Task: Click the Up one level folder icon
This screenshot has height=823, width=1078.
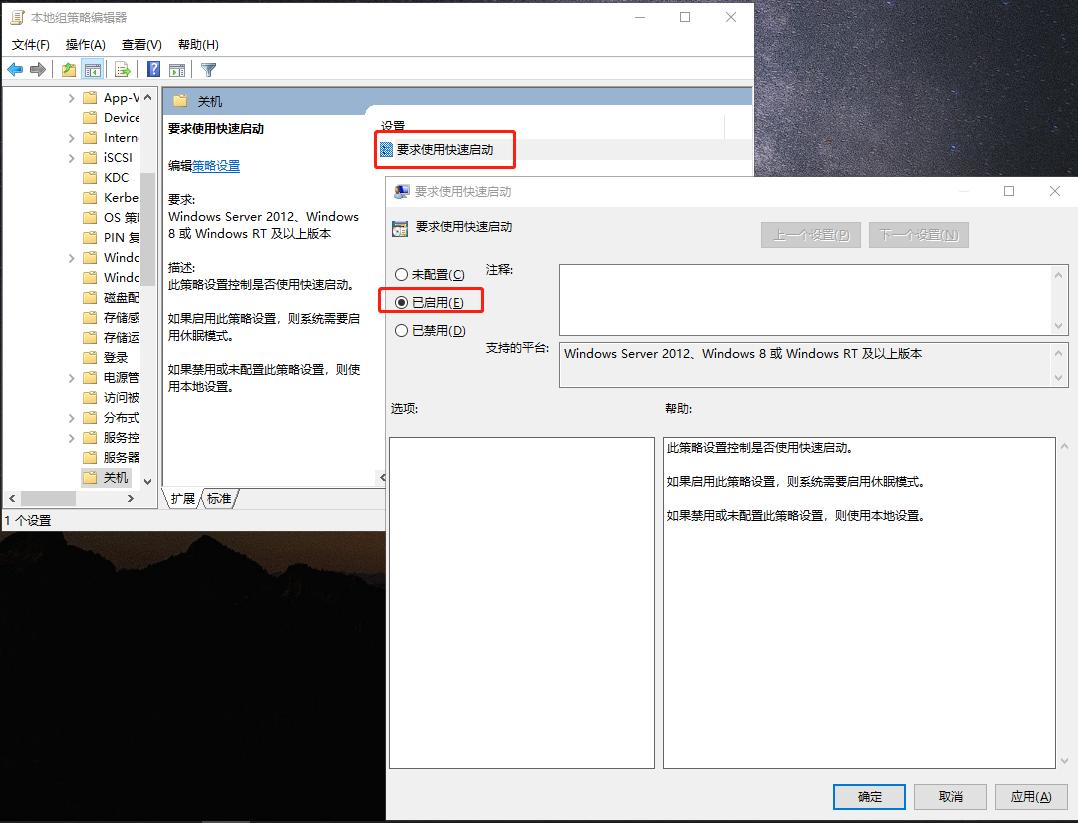Action: point(67,69)
